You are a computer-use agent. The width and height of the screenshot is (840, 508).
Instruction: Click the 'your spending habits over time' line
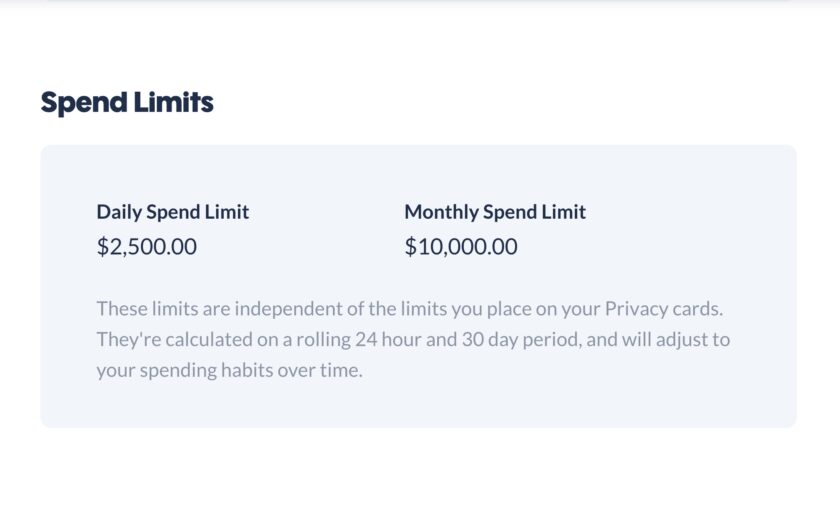pyautogui.click(x=229, y=370)
